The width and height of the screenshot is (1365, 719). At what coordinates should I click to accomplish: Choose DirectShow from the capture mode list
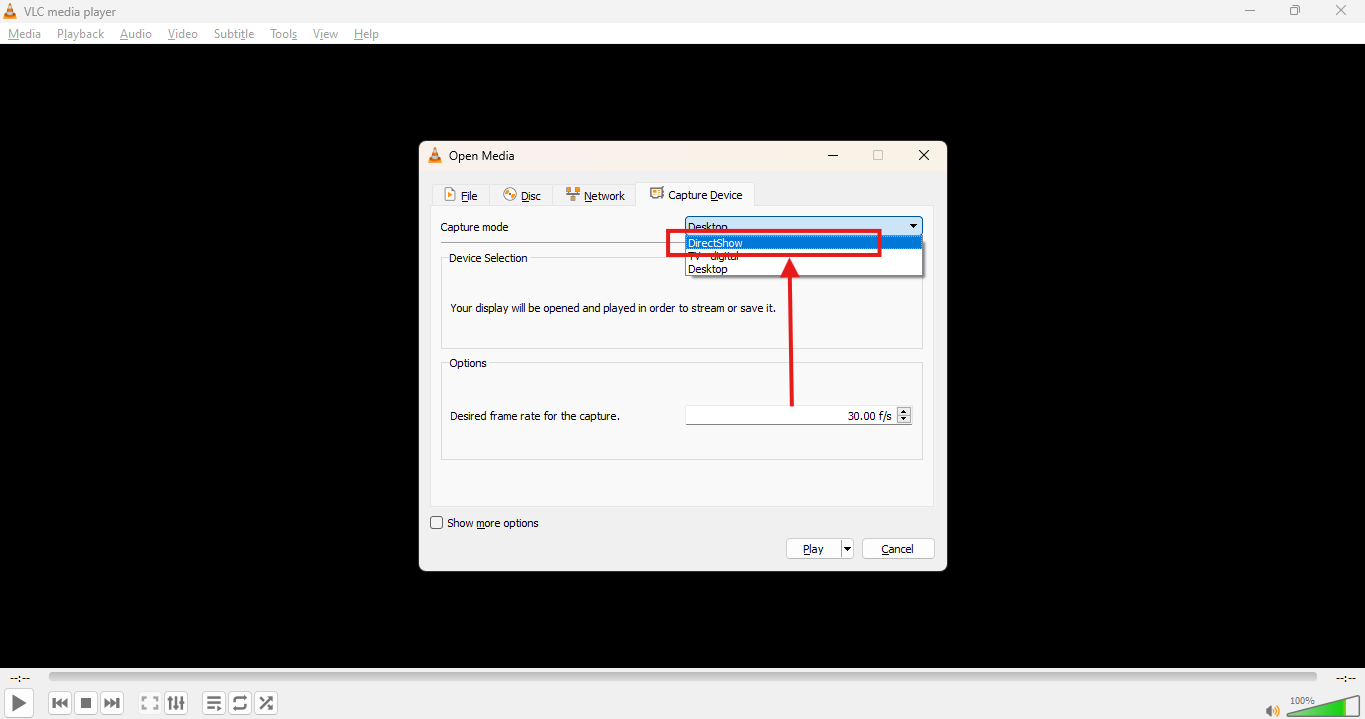804,243
